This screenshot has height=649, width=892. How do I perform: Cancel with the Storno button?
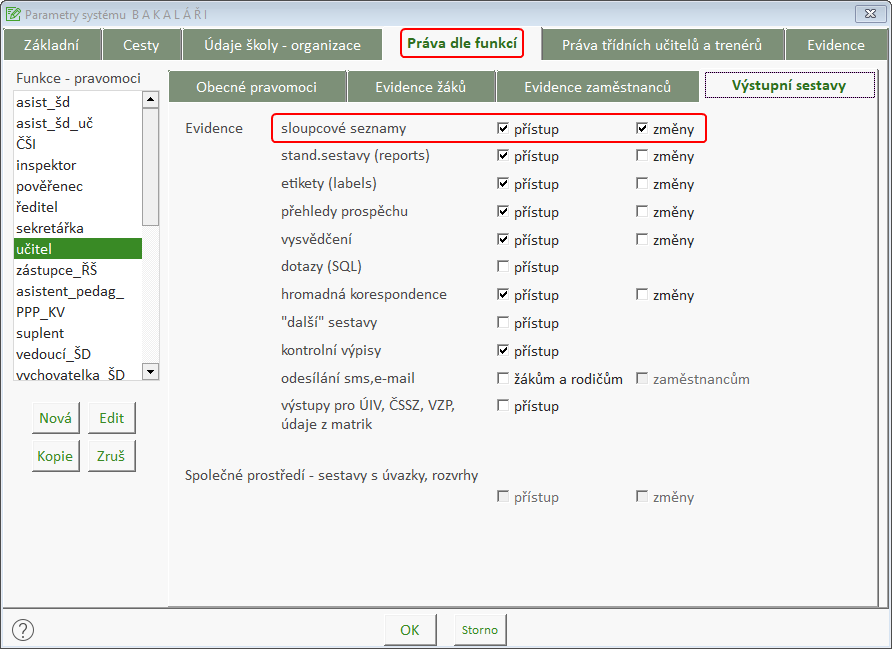480,630
